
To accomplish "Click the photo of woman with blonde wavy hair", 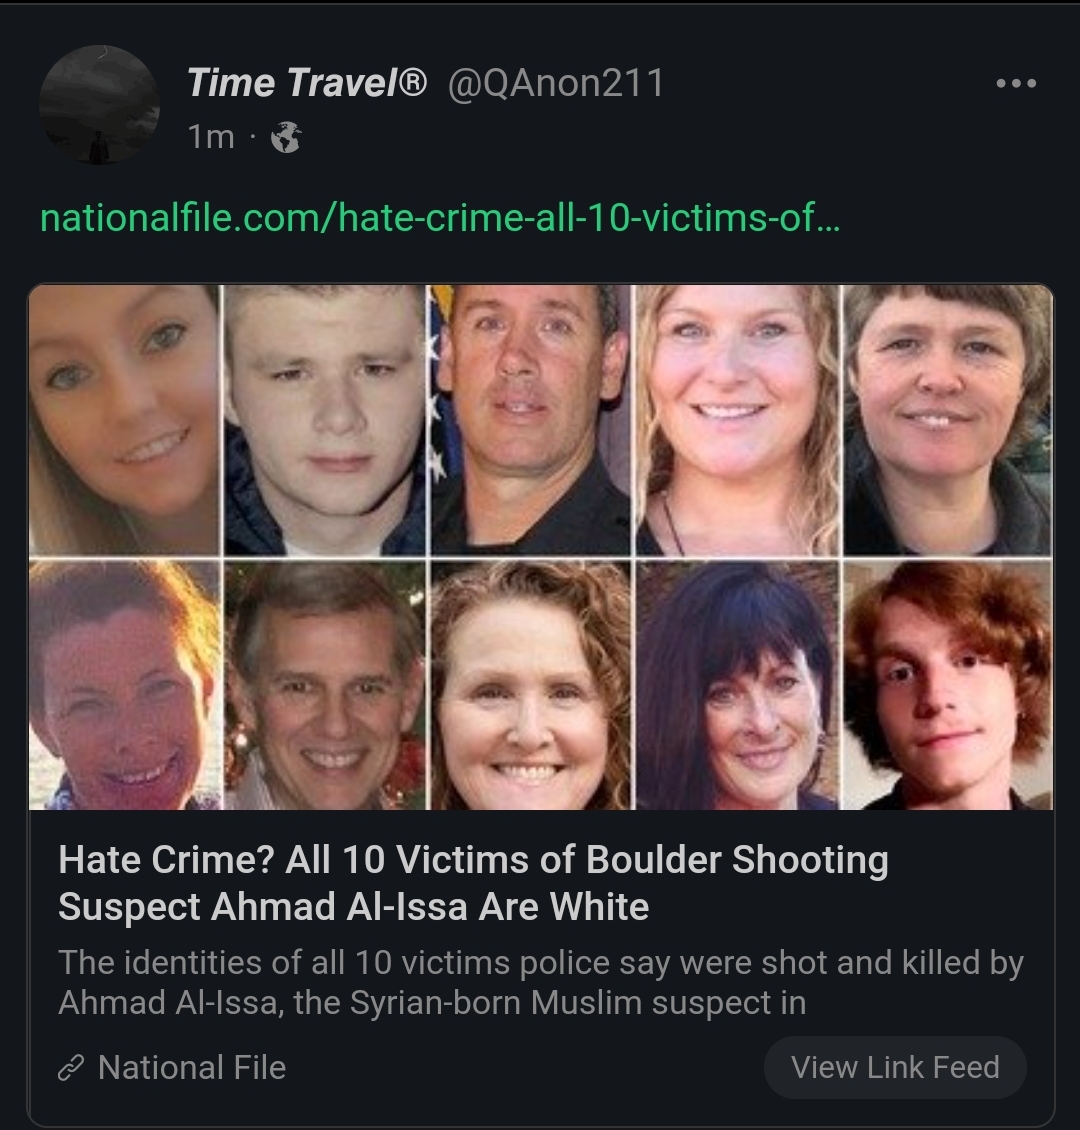I will 738,420.
